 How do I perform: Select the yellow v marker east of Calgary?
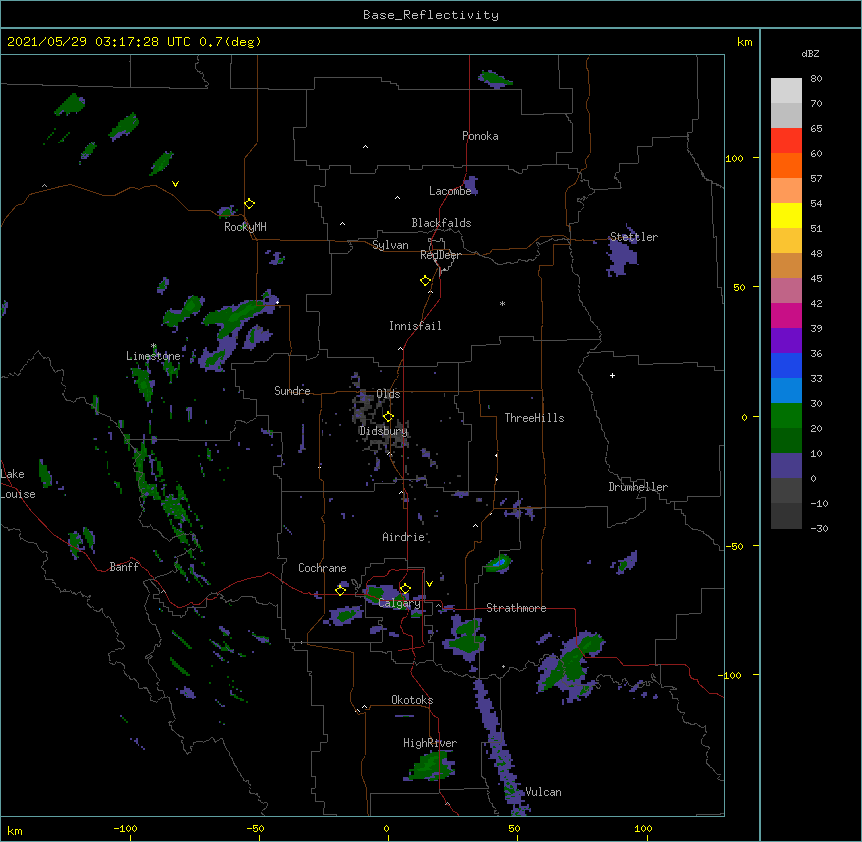pos(429,584)
